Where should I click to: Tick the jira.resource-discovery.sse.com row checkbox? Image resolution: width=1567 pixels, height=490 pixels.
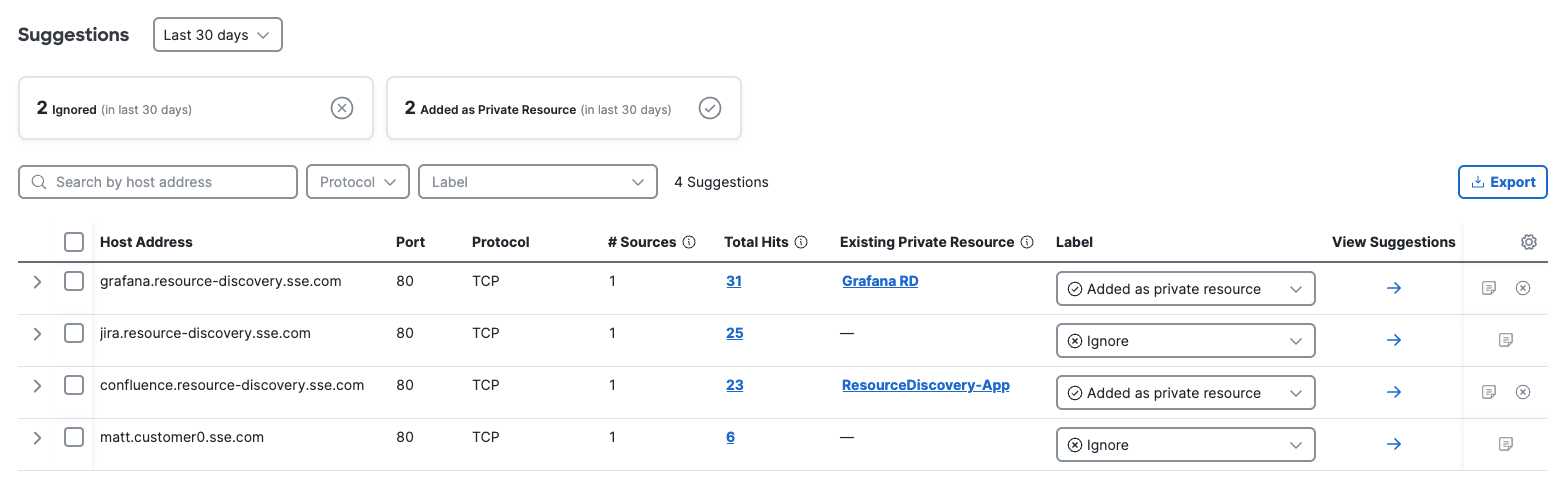pos(74,333)
